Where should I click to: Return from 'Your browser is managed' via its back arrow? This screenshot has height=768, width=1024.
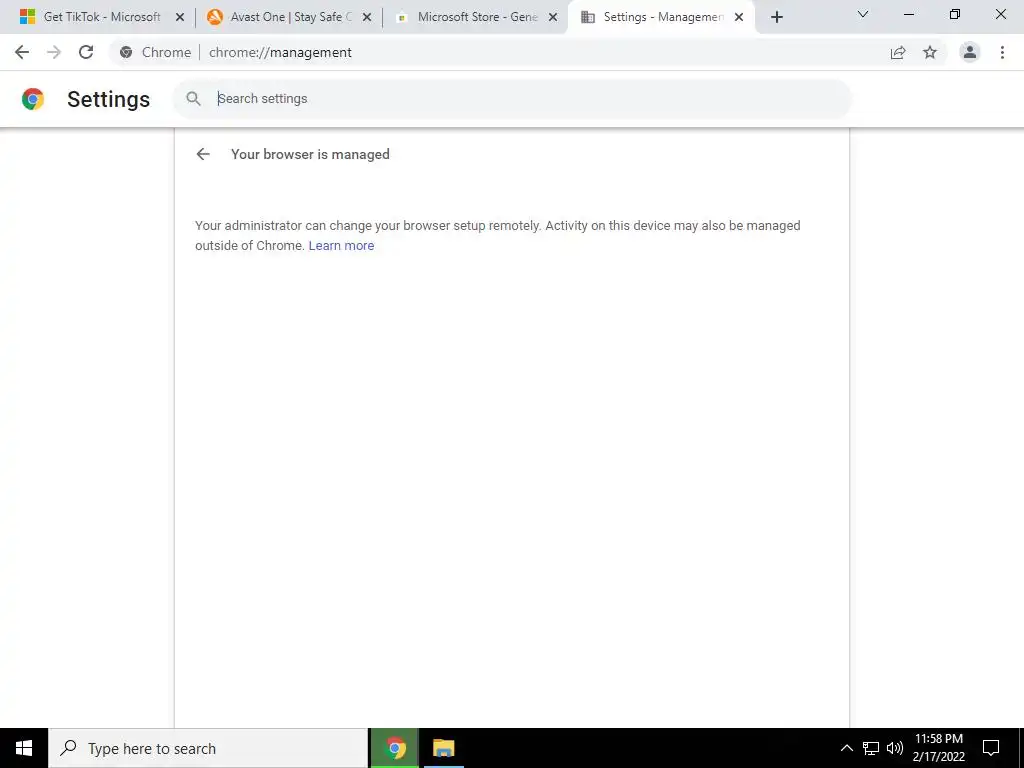[x=203, y=154]
